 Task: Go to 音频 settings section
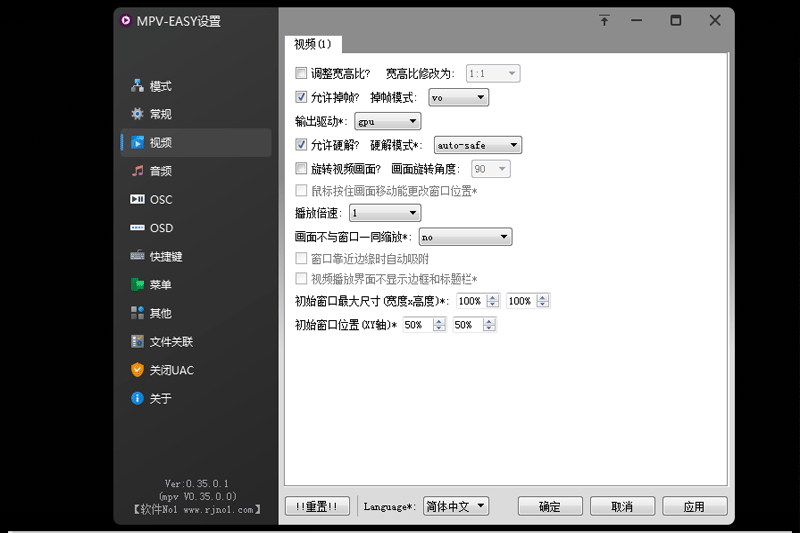pyautogui.click(x=196, y=171)
